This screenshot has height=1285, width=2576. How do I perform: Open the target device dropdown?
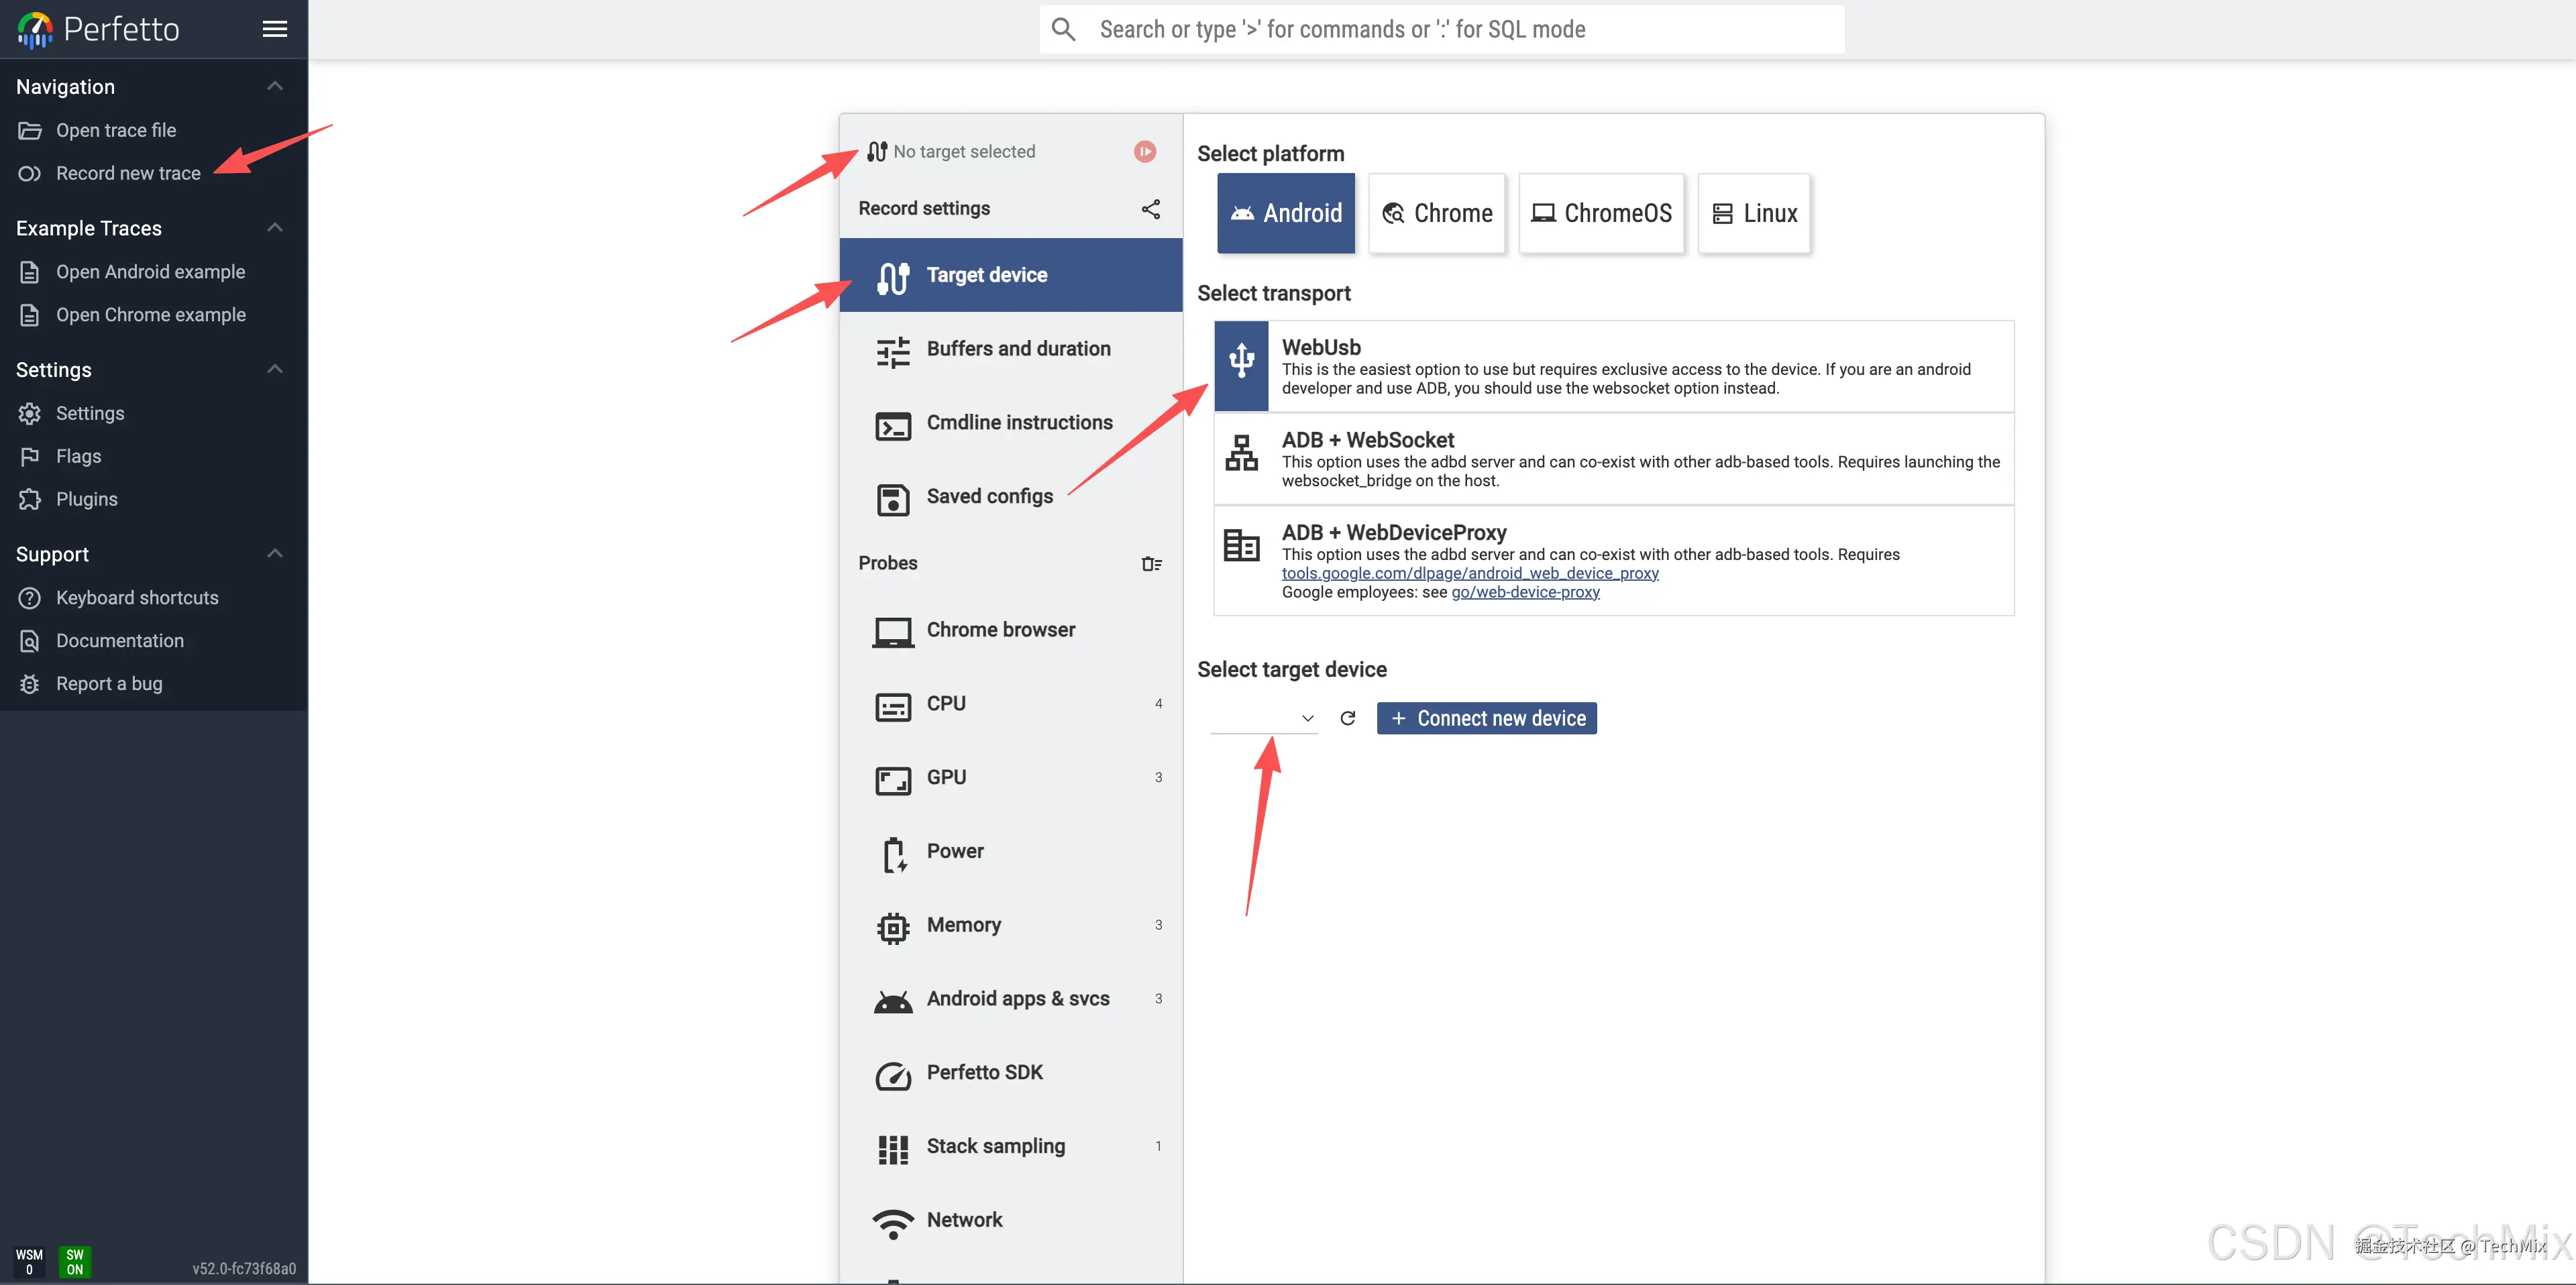(x=1264, y=718)
